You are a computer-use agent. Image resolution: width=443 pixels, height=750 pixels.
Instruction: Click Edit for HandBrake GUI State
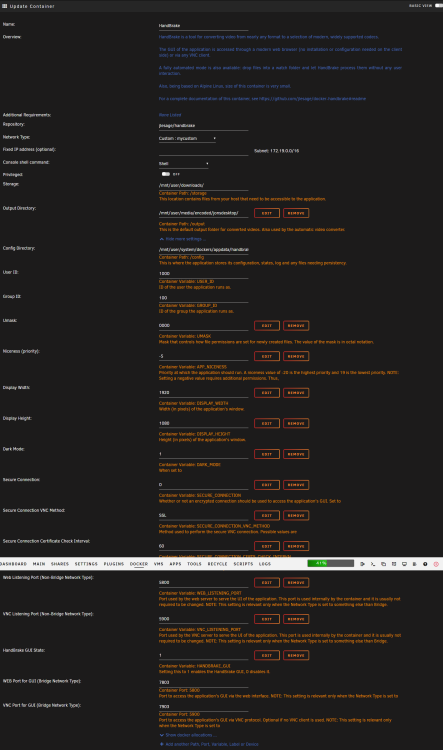267,655
